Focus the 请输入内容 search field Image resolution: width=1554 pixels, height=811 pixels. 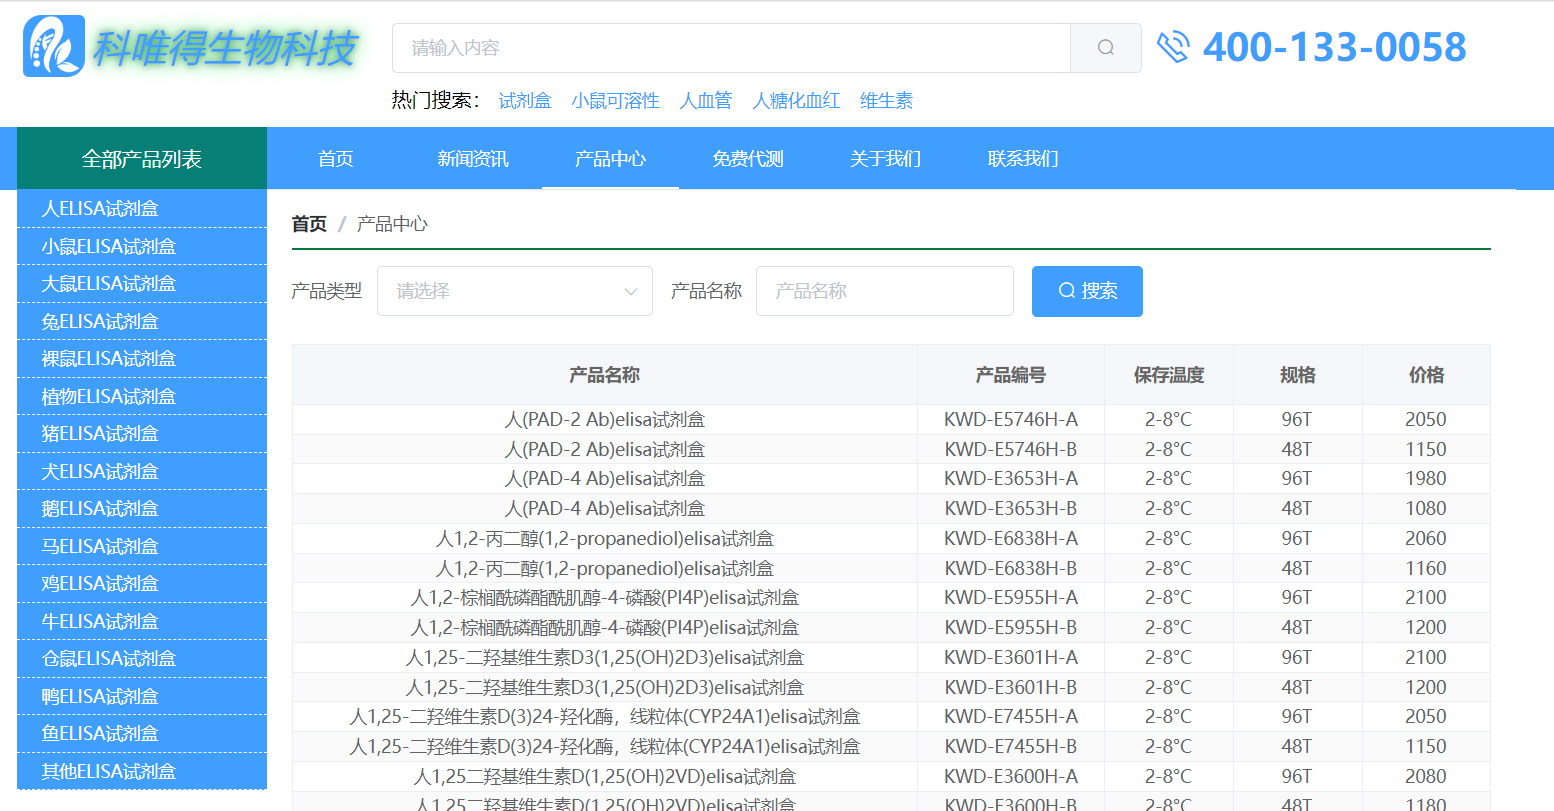731,48
